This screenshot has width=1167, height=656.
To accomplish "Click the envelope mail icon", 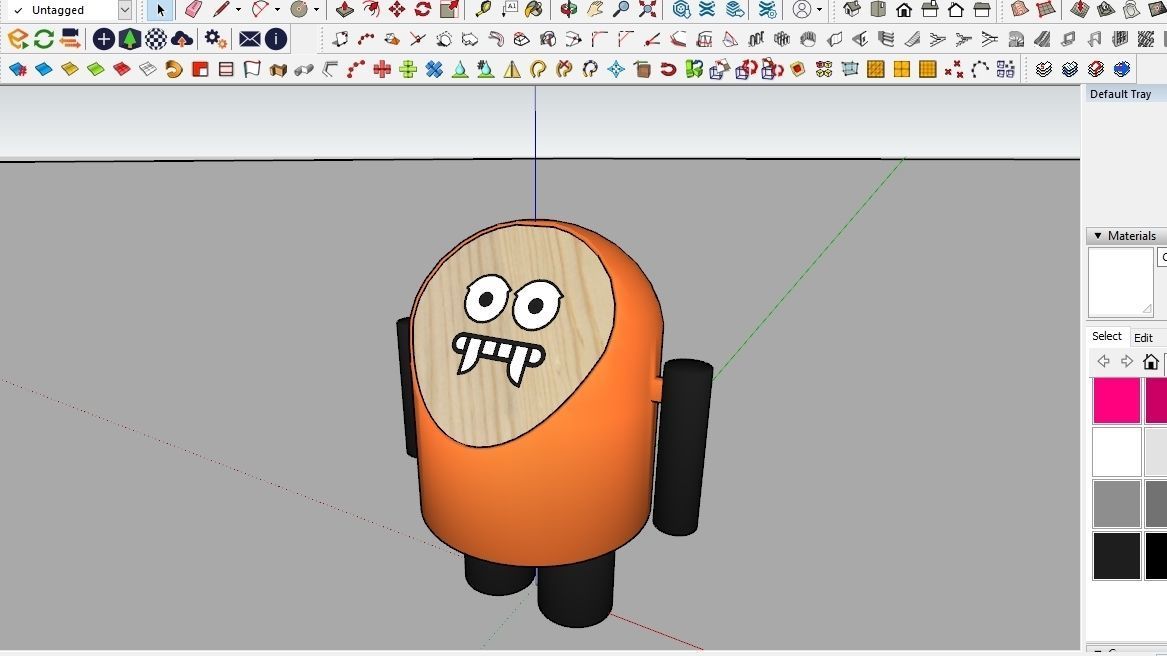I will [x=249, y=39].
